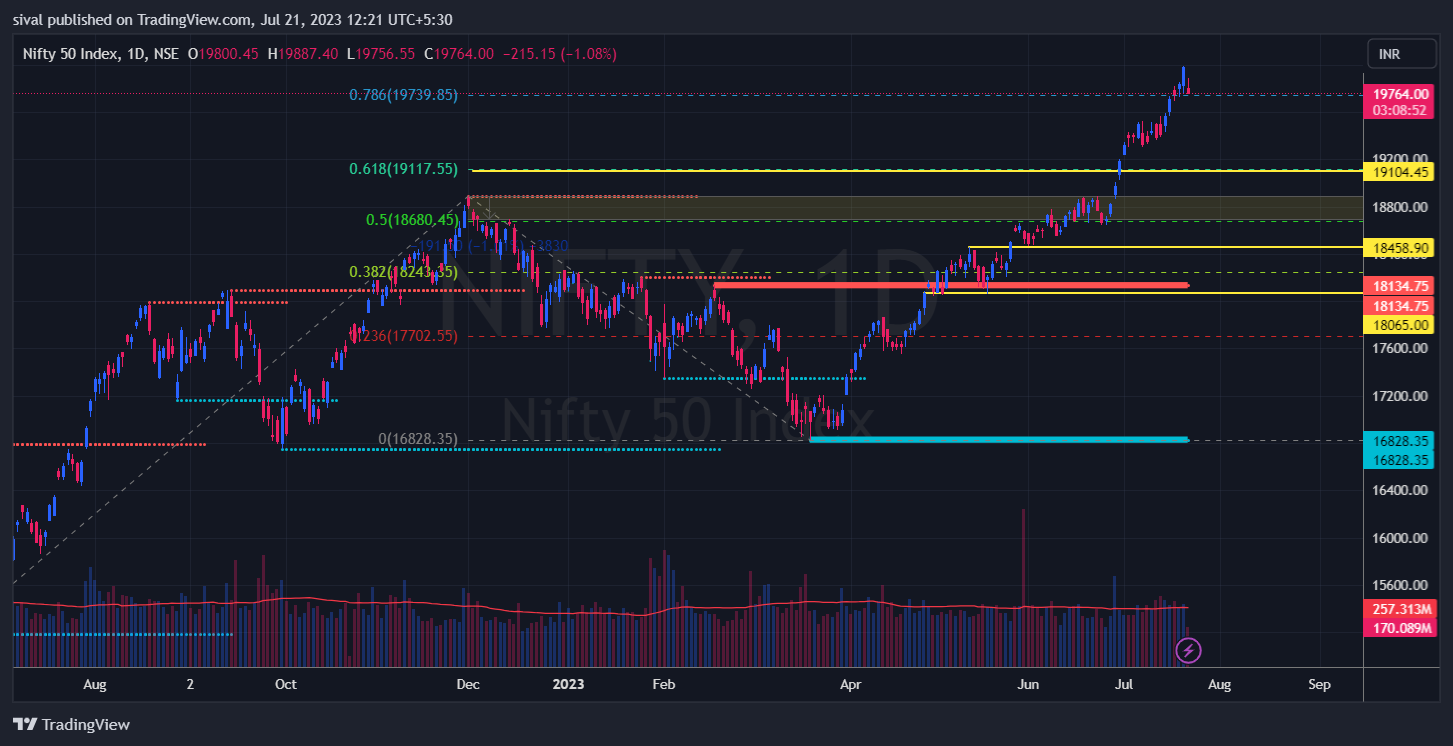
Task: Click the 170.089M volume label
Action: [1399, 628]
